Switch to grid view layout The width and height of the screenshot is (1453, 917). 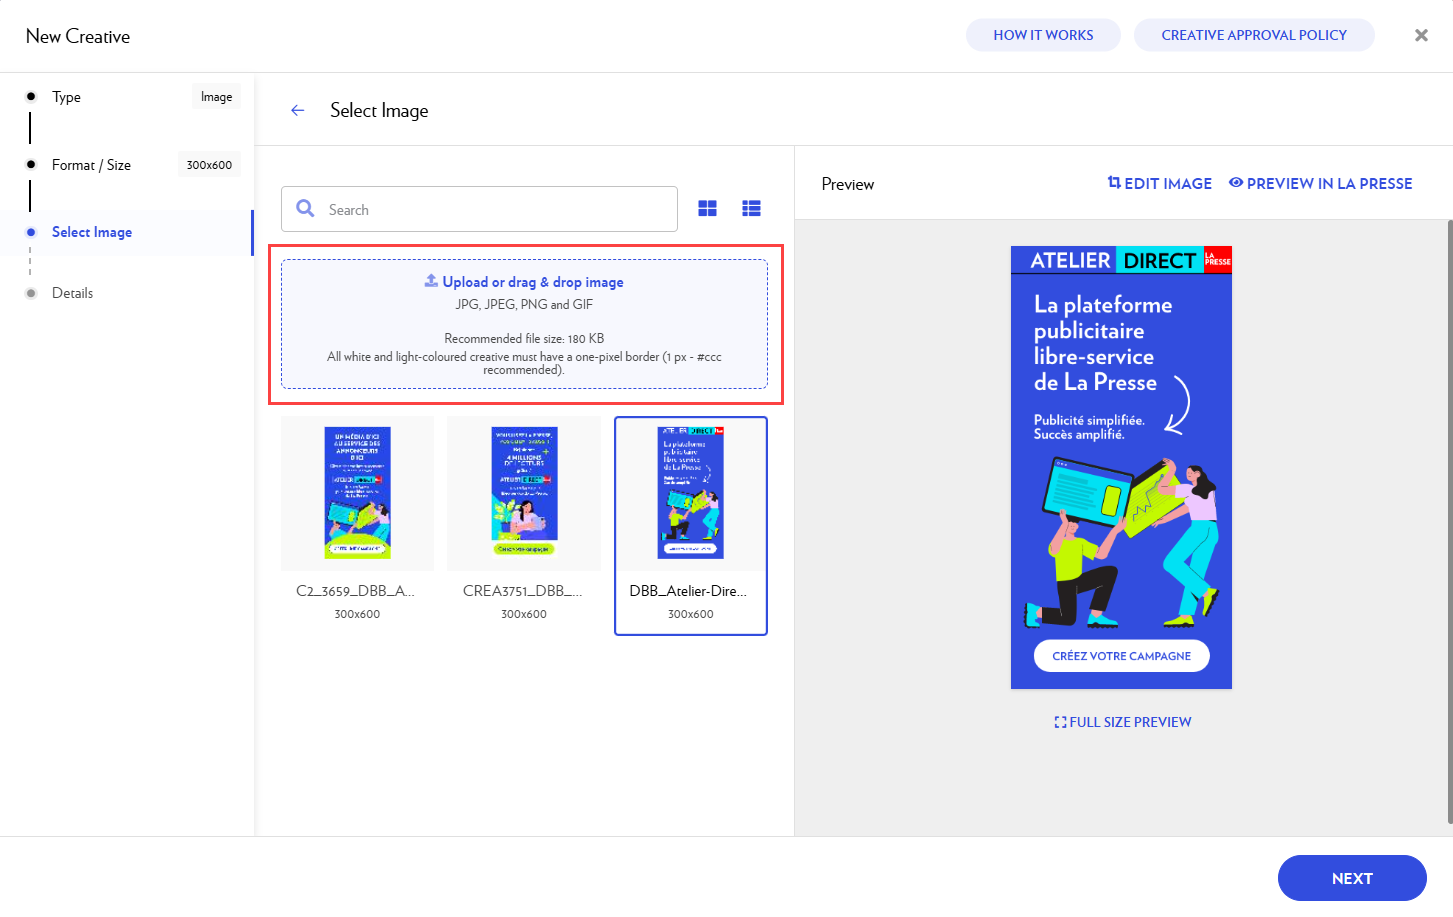(x=707, y=208)
